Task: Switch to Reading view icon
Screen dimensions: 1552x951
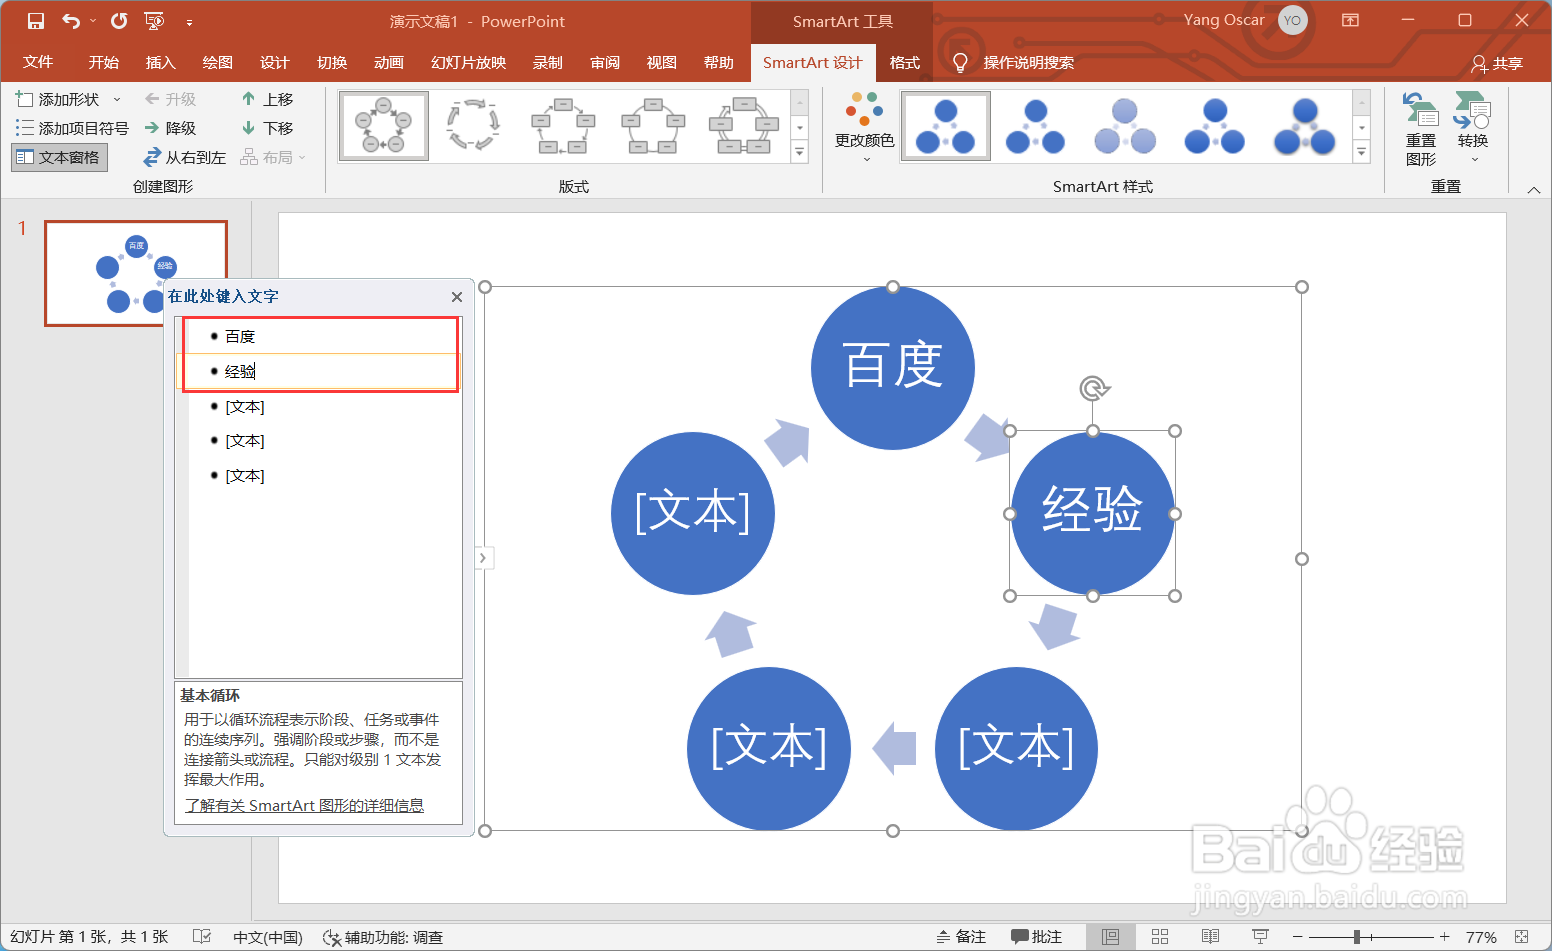Action: click(x=1210, y=937)
